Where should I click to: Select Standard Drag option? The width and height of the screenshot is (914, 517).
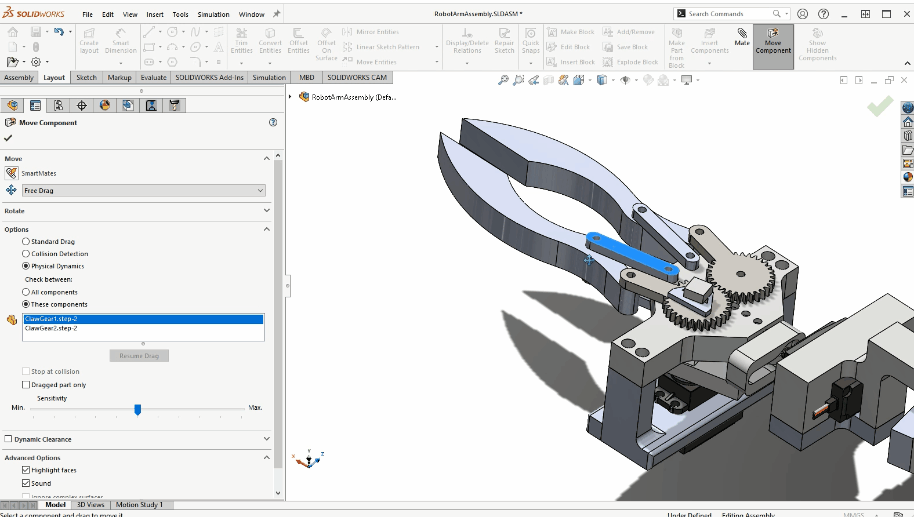coord(26,241)
